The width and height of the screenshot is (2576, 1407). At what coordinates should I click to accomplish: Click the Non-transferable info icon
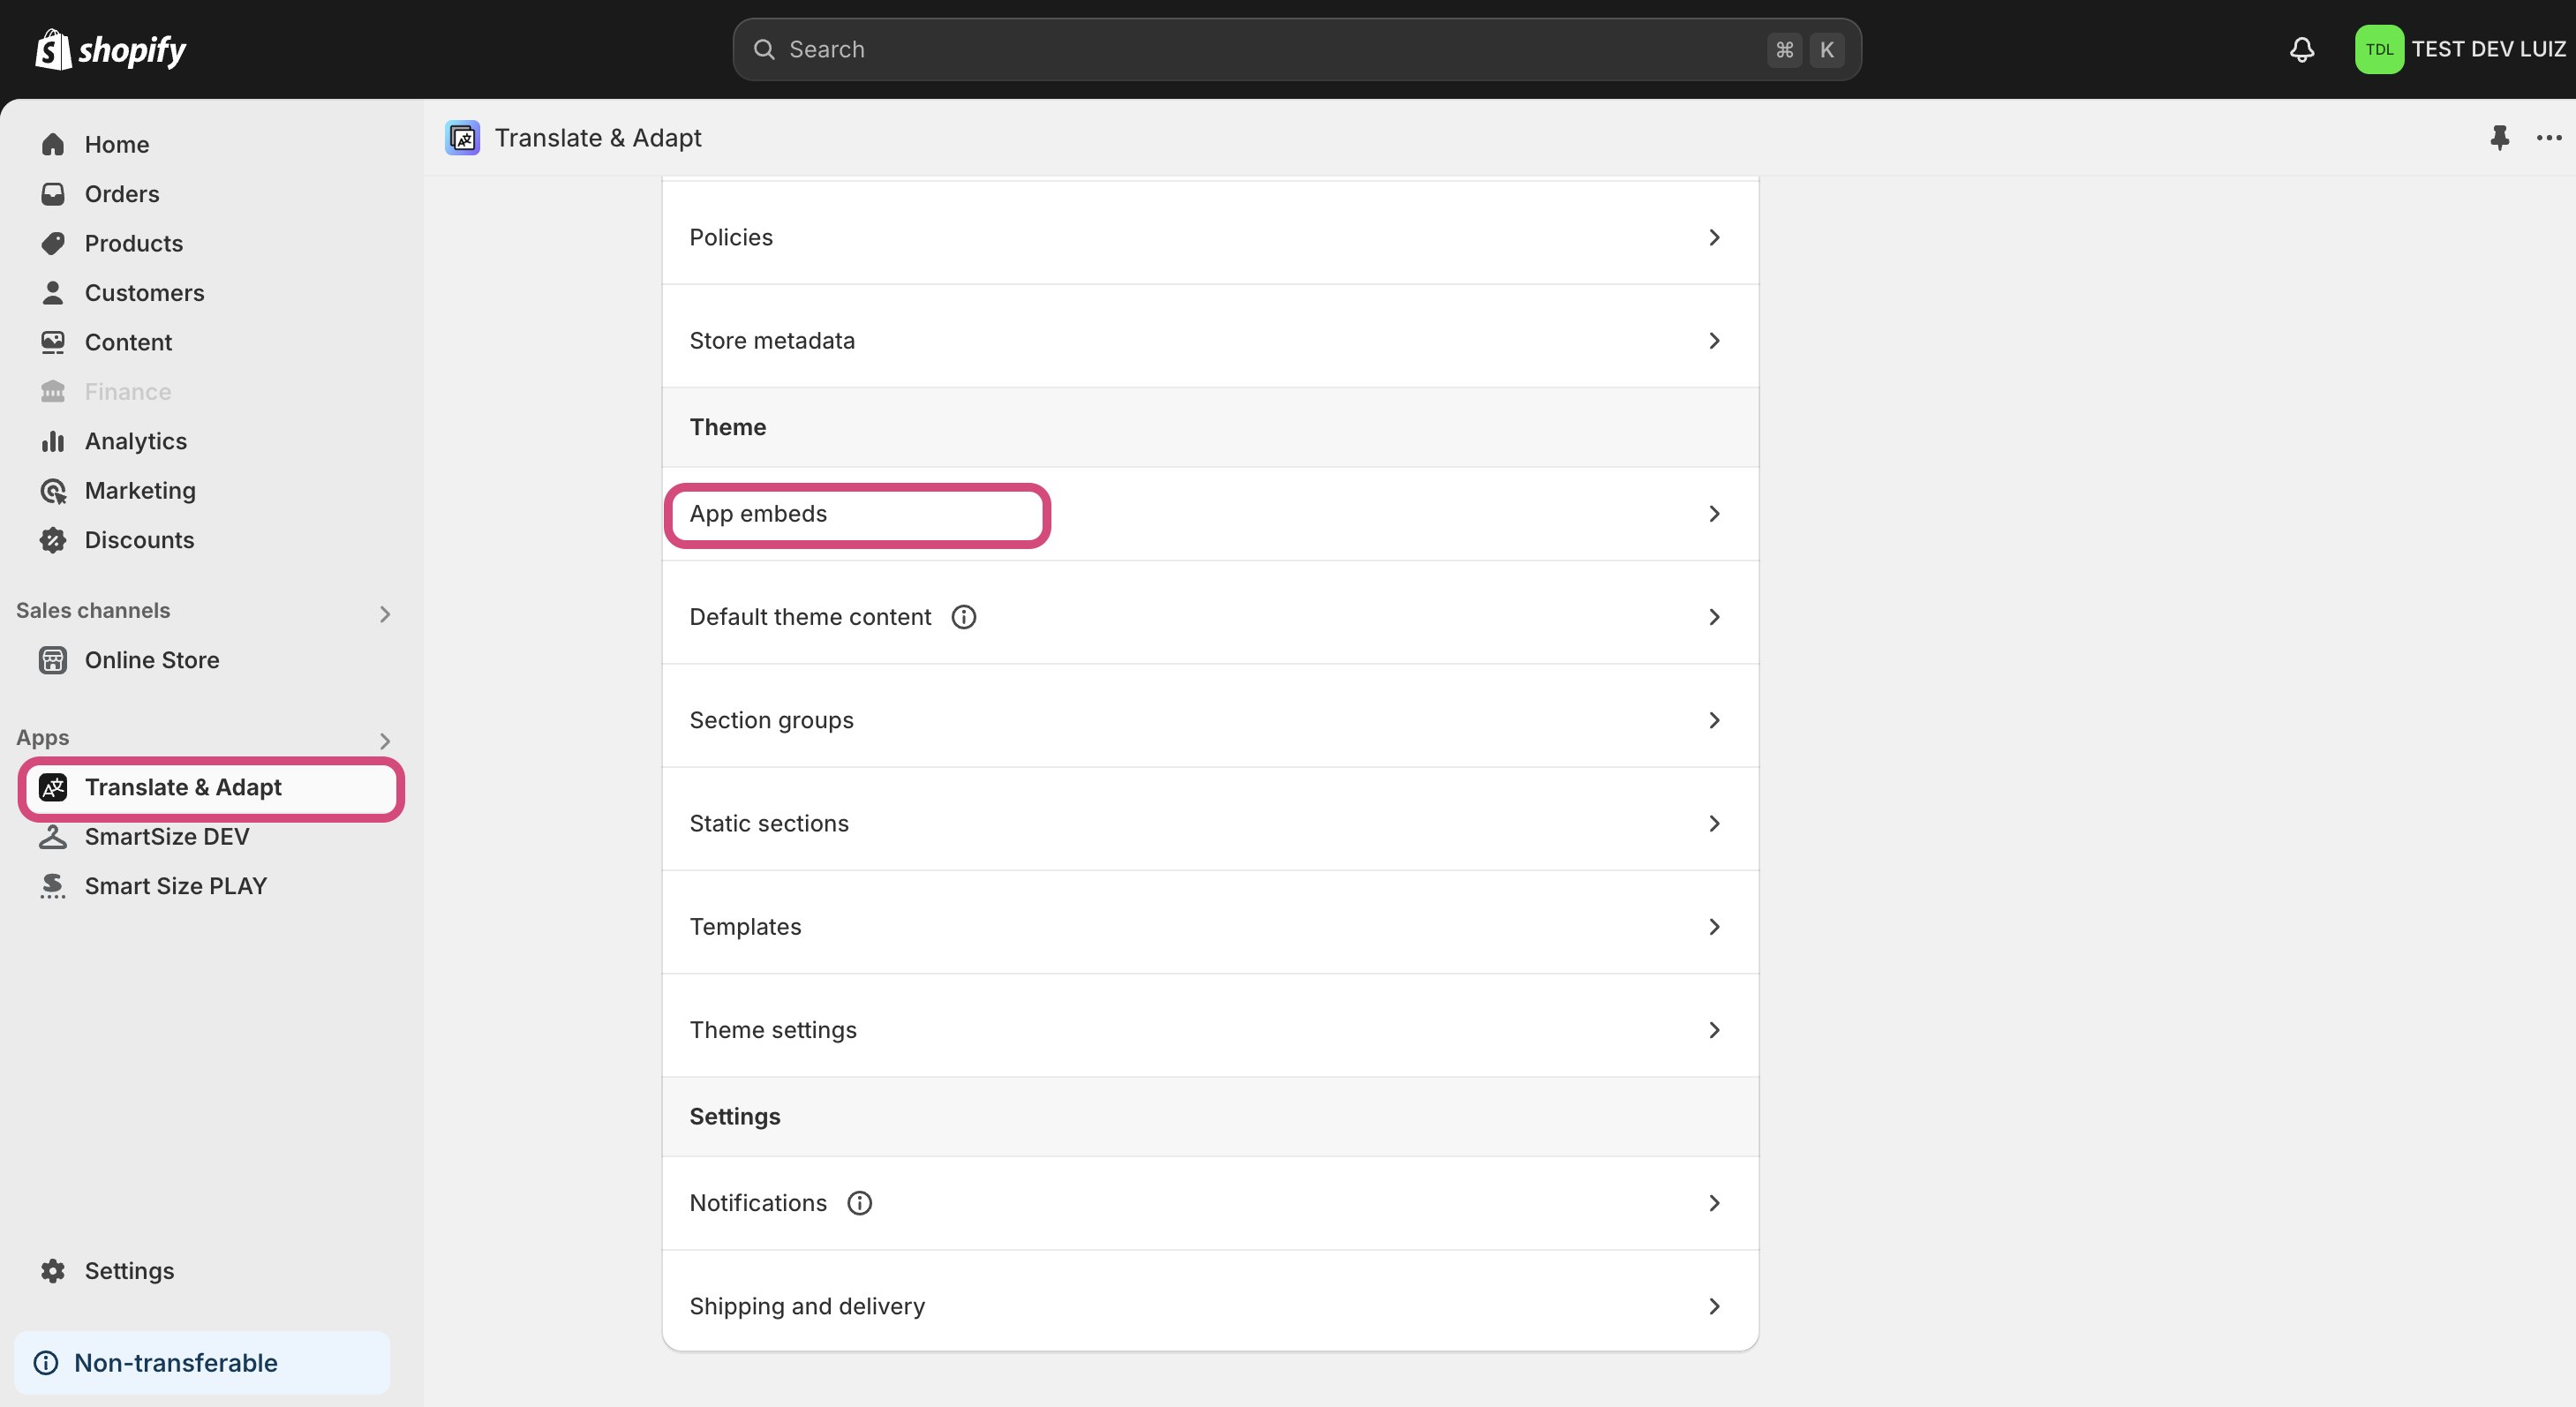click(x=46, y=1363)
